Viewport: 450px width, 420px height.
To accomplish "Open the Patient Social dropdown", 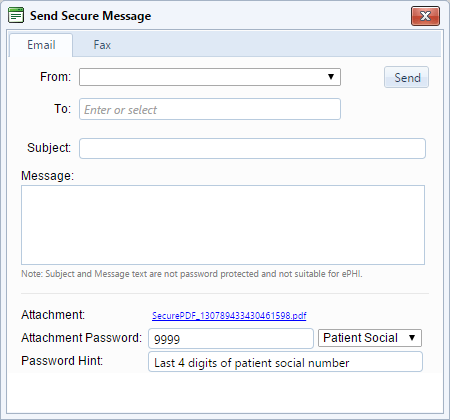I will coord(370,338).
